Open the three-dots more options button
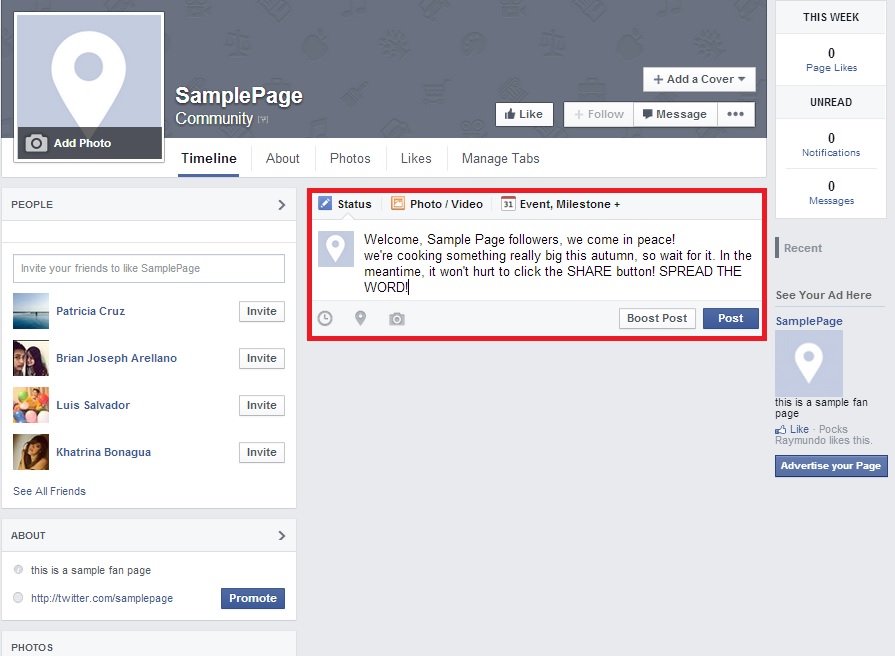895x656 pixels. (x=735, y=114)
